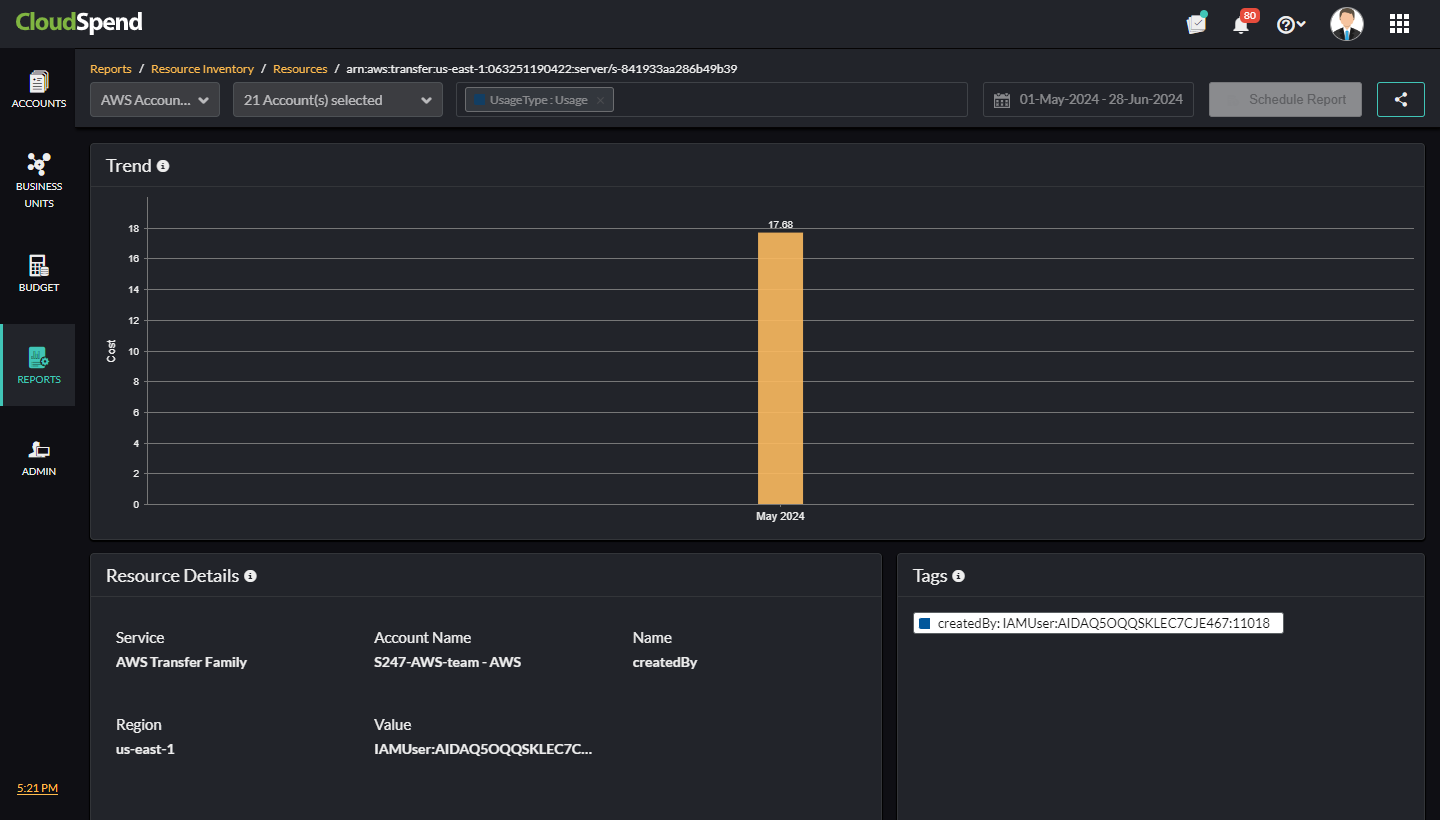Go to Resource Inventory breadcrumb

202,68
